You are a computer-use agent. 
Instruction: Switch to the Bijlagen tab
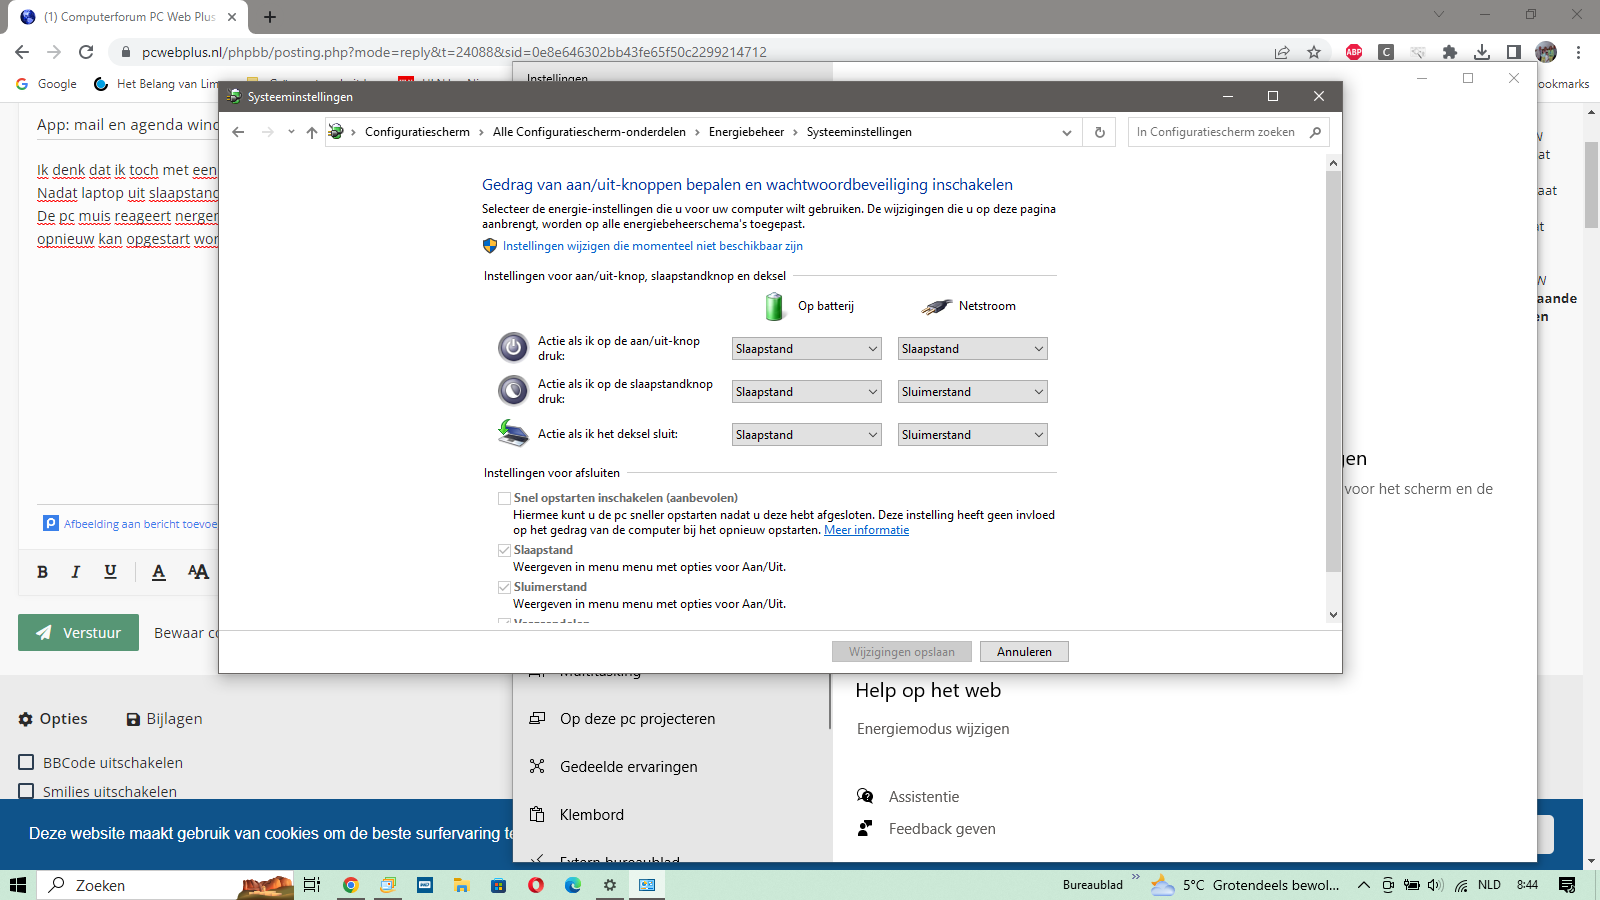pyautogui.click(x=164, y=719)
